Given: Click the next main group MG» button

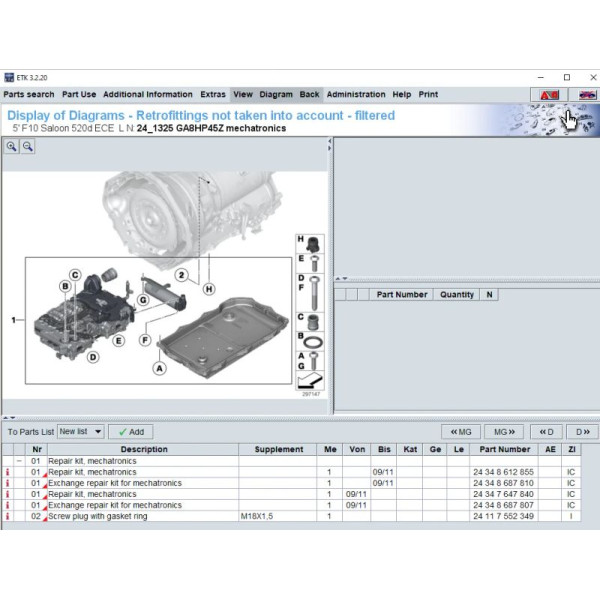Looking at the screenshot, I should click(503, 432).
